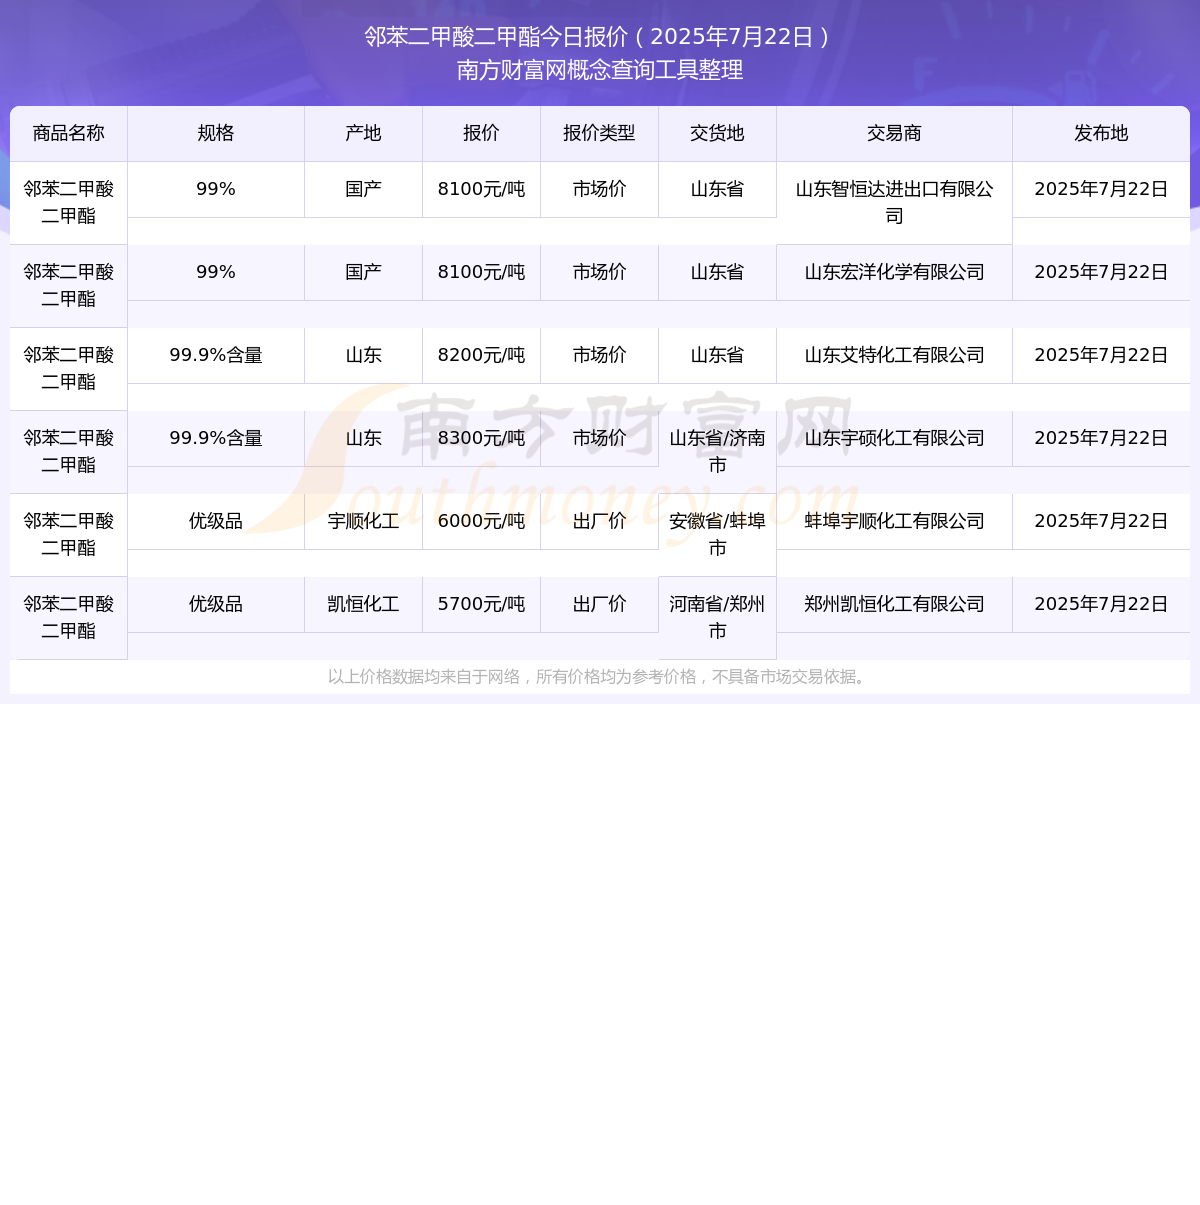This screenshot has width=1200, height=1205.
Task: Click the 发布地 column header
Action: (x=1101, y=134)
